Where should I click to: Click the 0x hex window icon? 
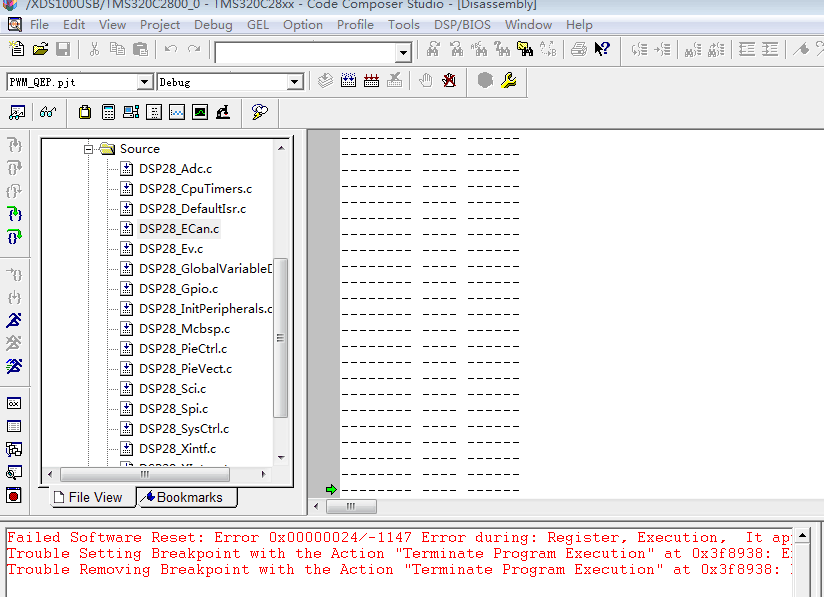[x=14, y=403]
